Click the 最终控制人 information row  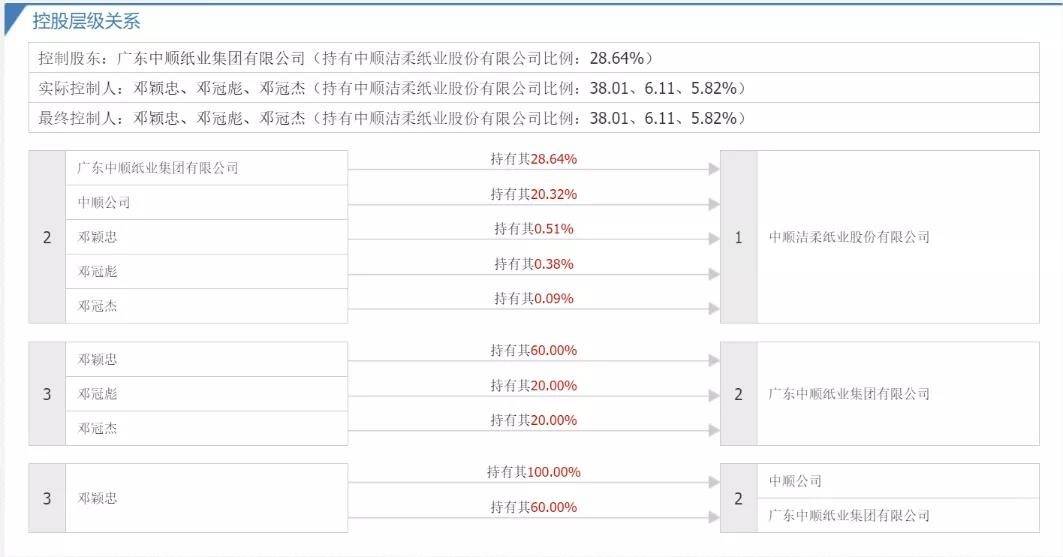391,118
